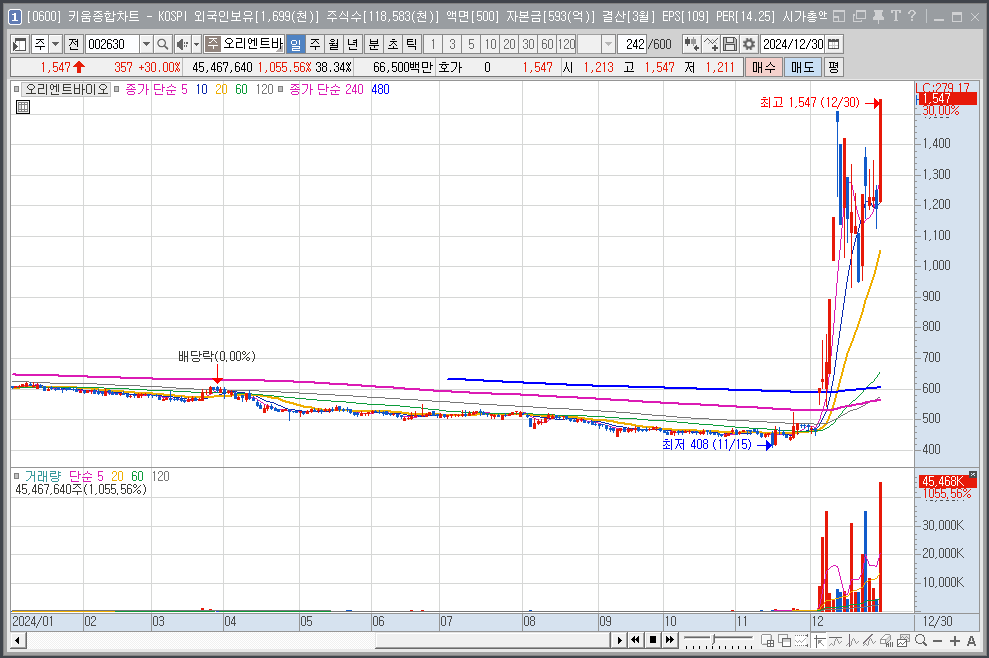Image resolution: width=989 pixels, height=658 pixels.
Task: Click the candle compare toolbar icon
Action: coord(691,44)
